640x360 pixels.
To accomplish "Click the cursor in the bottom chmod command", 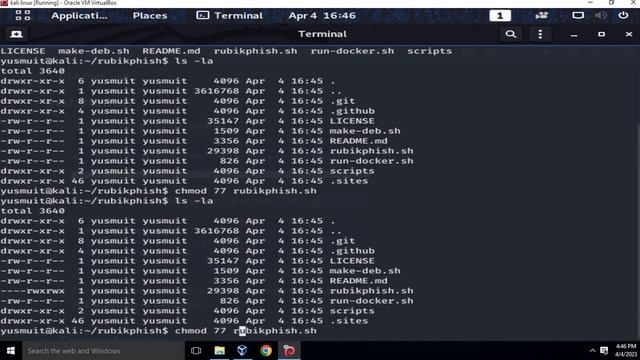I will [x=242, y=331].
